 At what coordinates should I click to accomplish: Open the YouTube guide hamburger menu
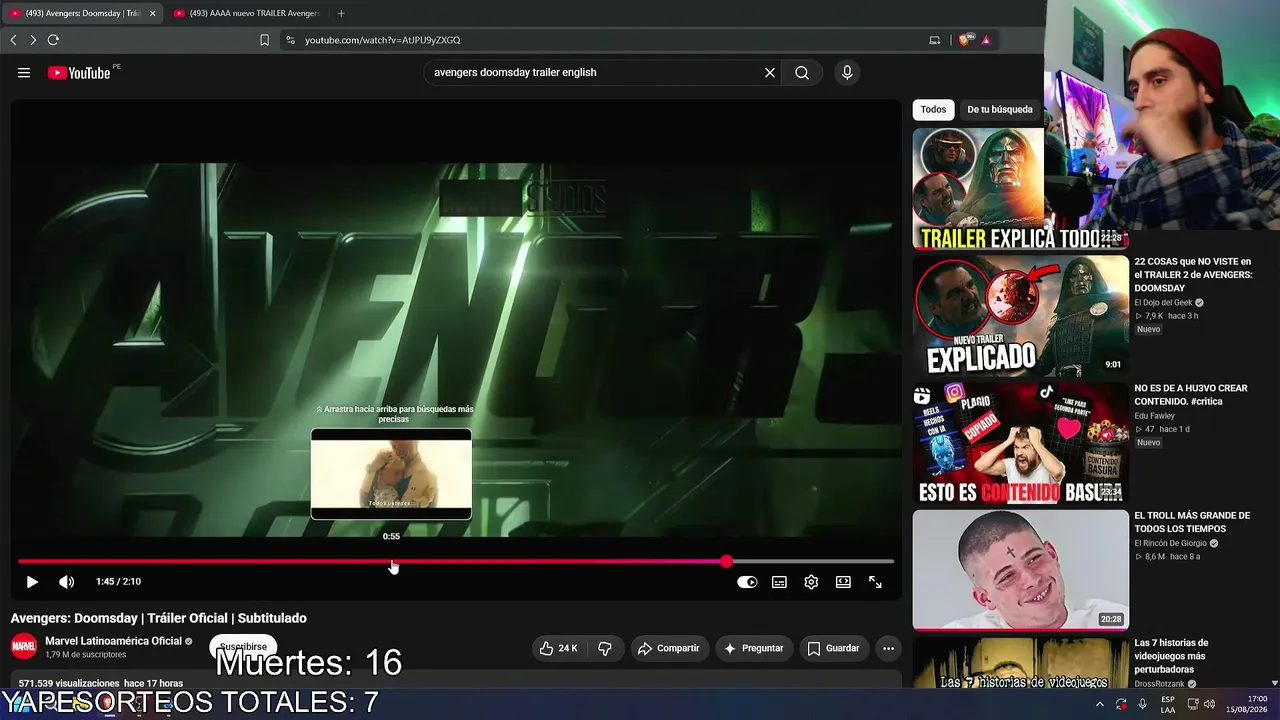24,72
